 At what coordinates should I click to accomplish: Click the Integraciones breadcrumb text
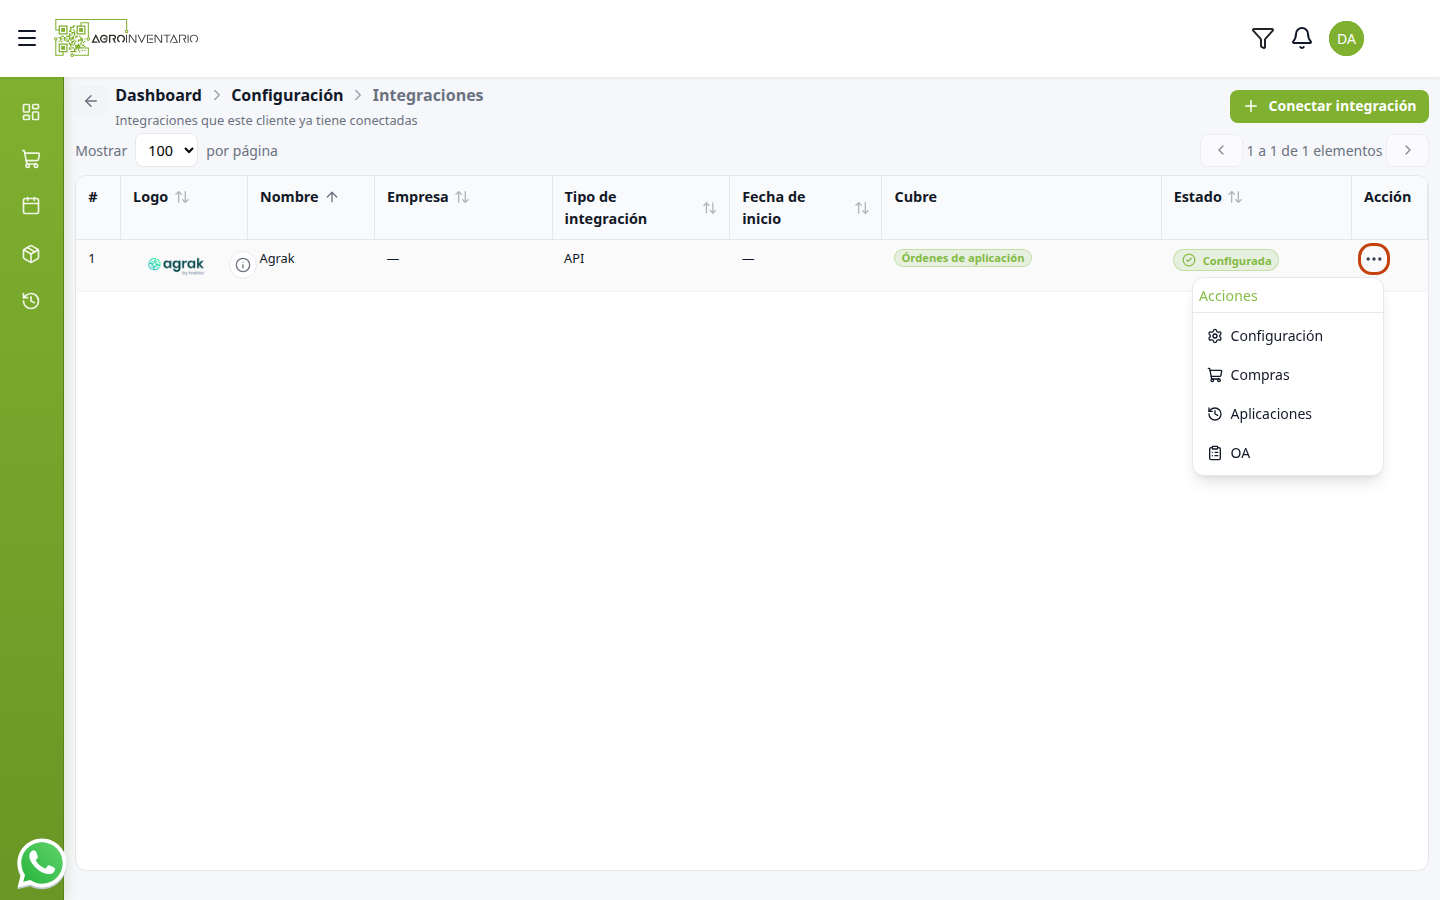click(428, 95)
